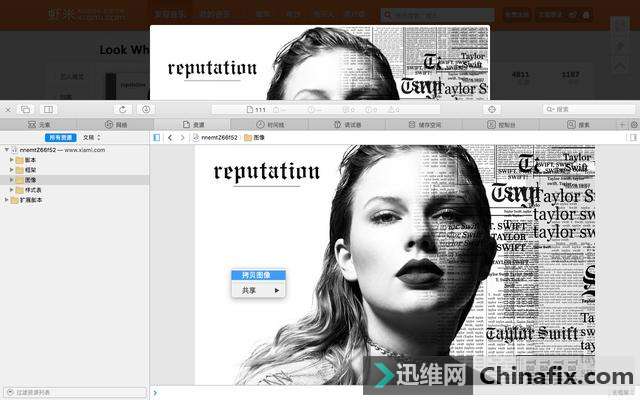Detach the inspector into a separate window
Viewport: 640px width, 400px height.
point(26,109)
